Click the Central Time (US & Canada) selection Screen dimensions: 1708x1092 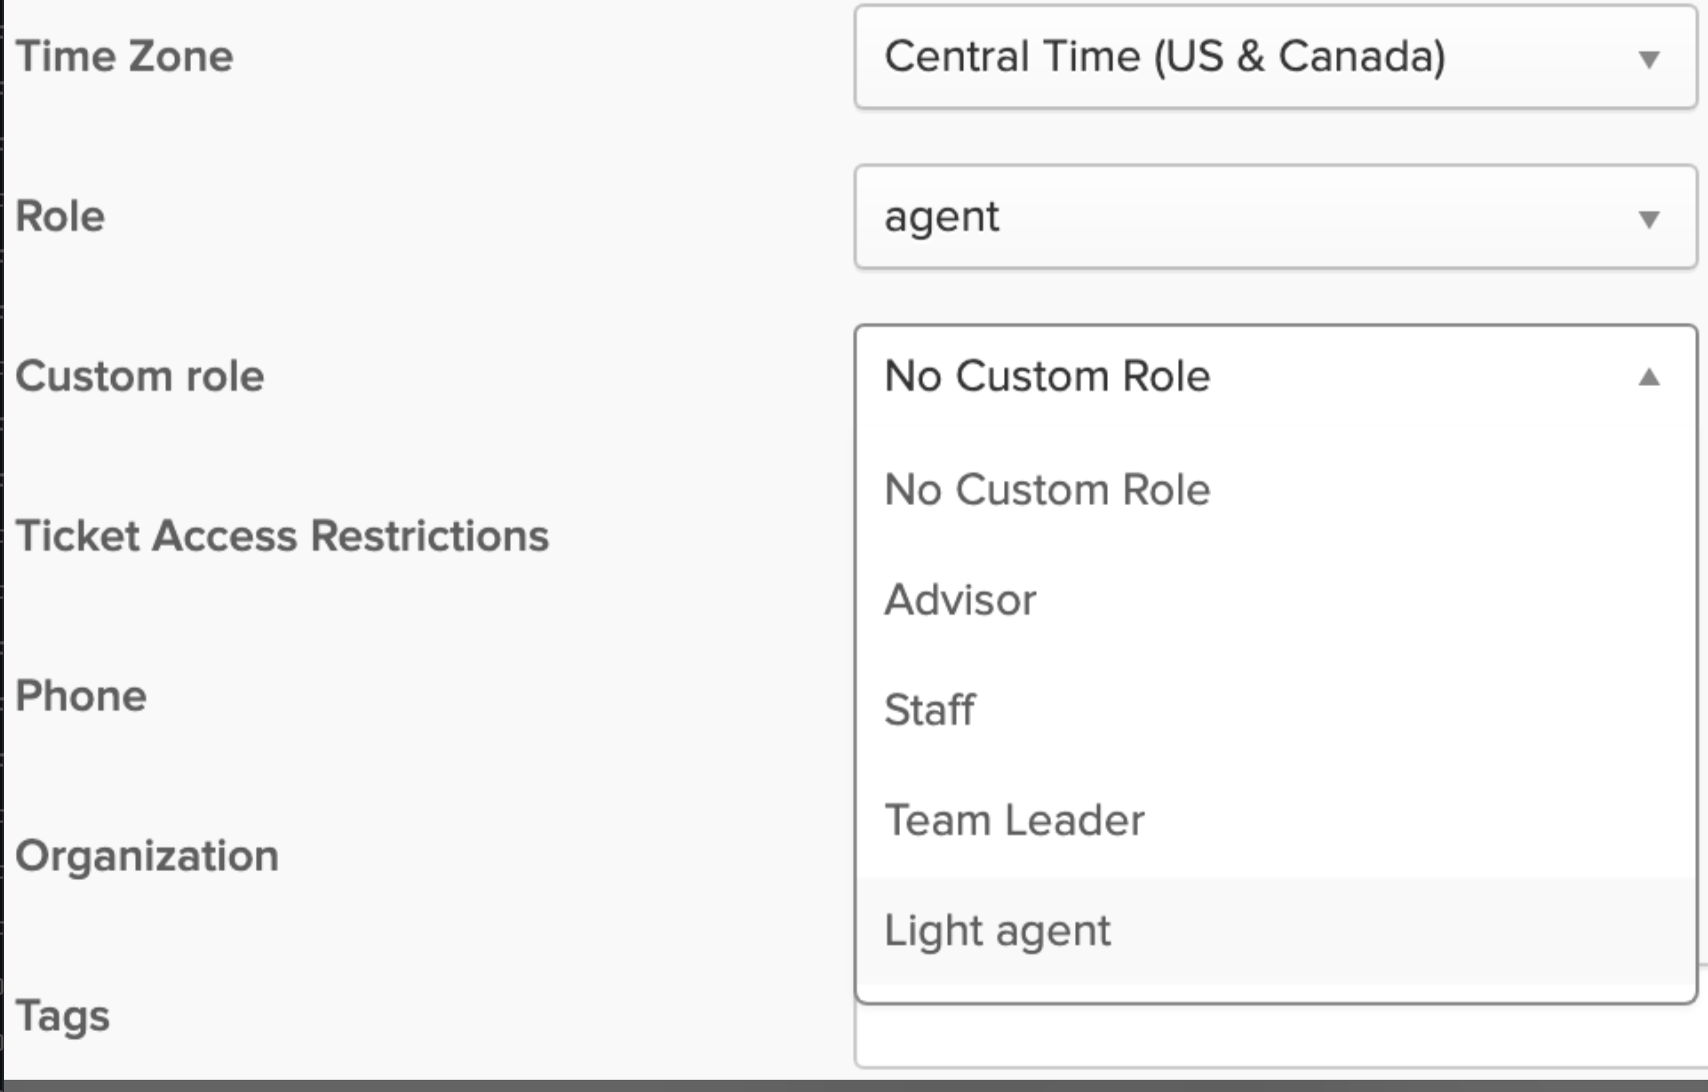[1165, 57]
